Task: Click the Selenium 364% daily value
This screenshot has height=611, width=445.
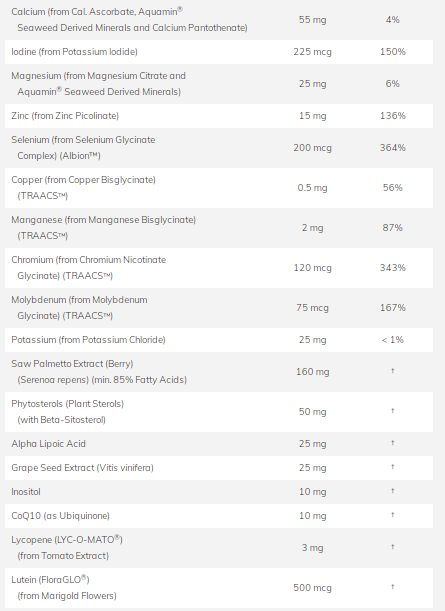Action: [x=393, y=148]
